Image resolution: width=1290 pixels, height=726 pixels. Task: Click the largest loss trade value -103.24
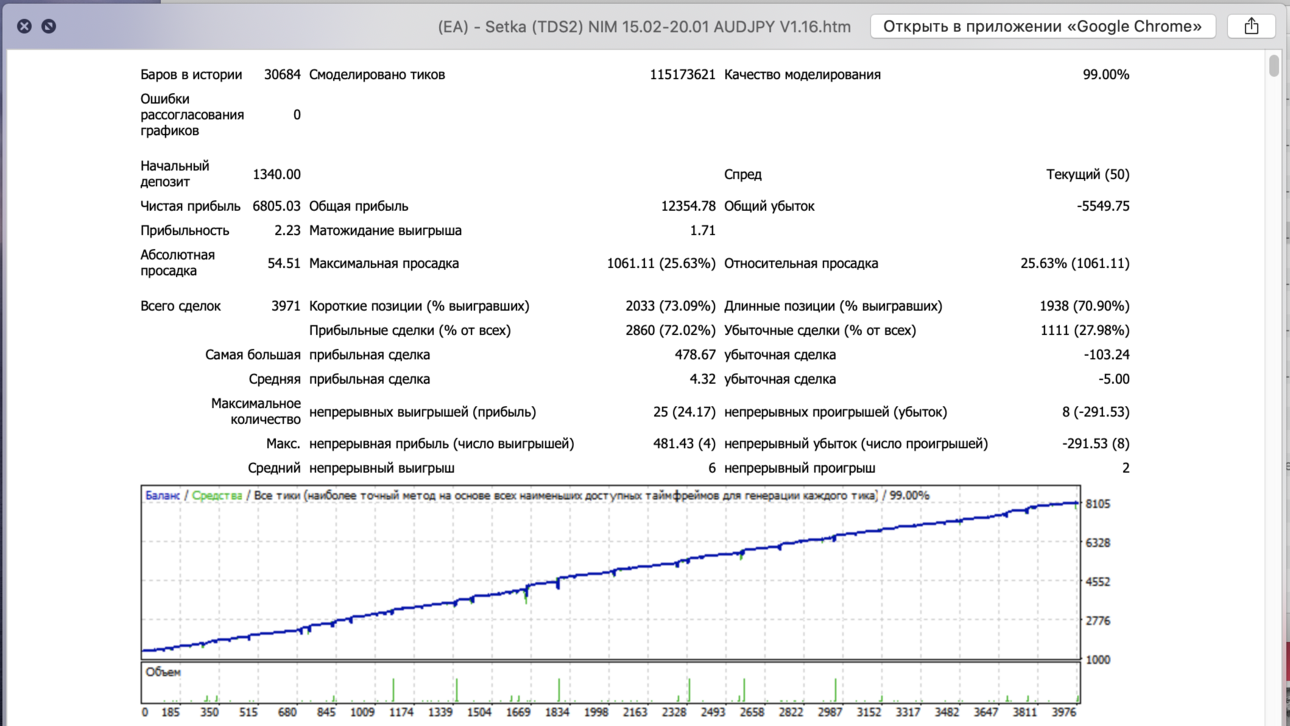pyautogui.click(x=1106, y=355)
